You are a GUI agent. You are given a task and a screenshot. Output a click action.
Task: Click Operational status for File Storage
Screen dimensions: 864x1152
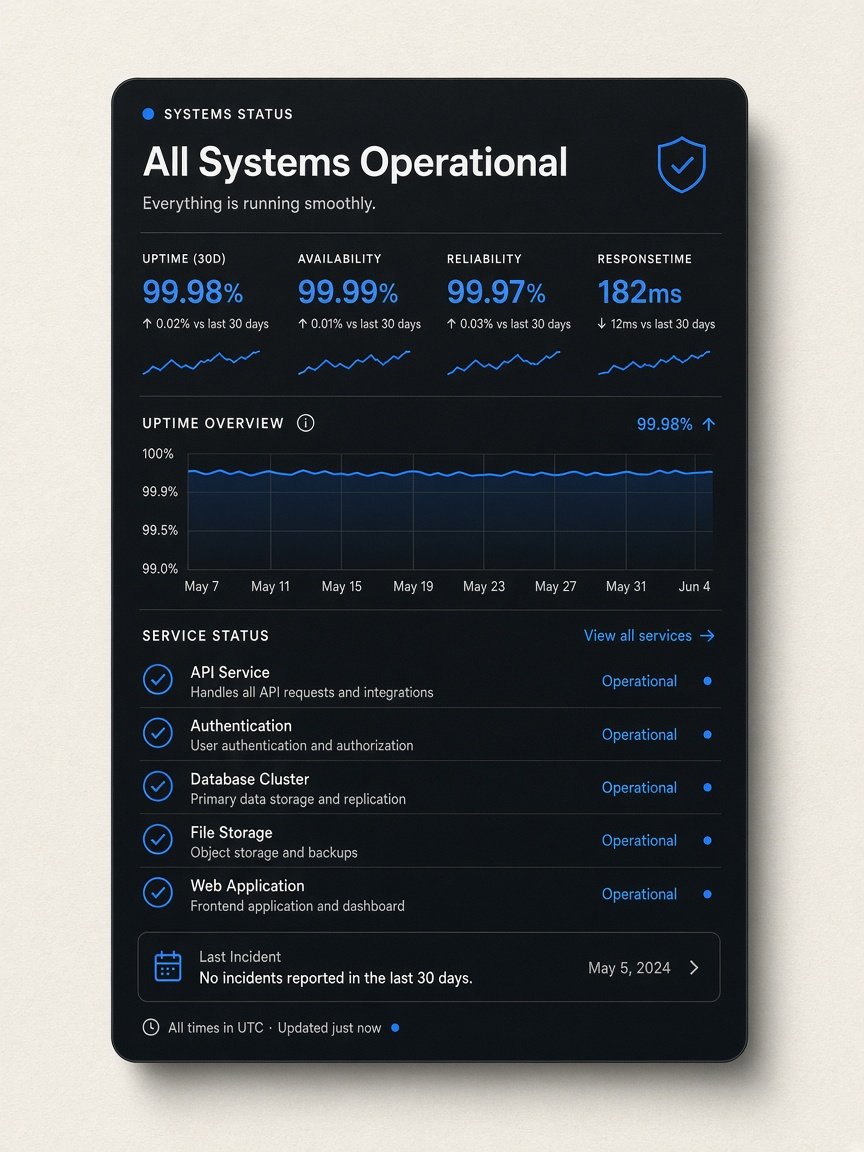[639, 840]
